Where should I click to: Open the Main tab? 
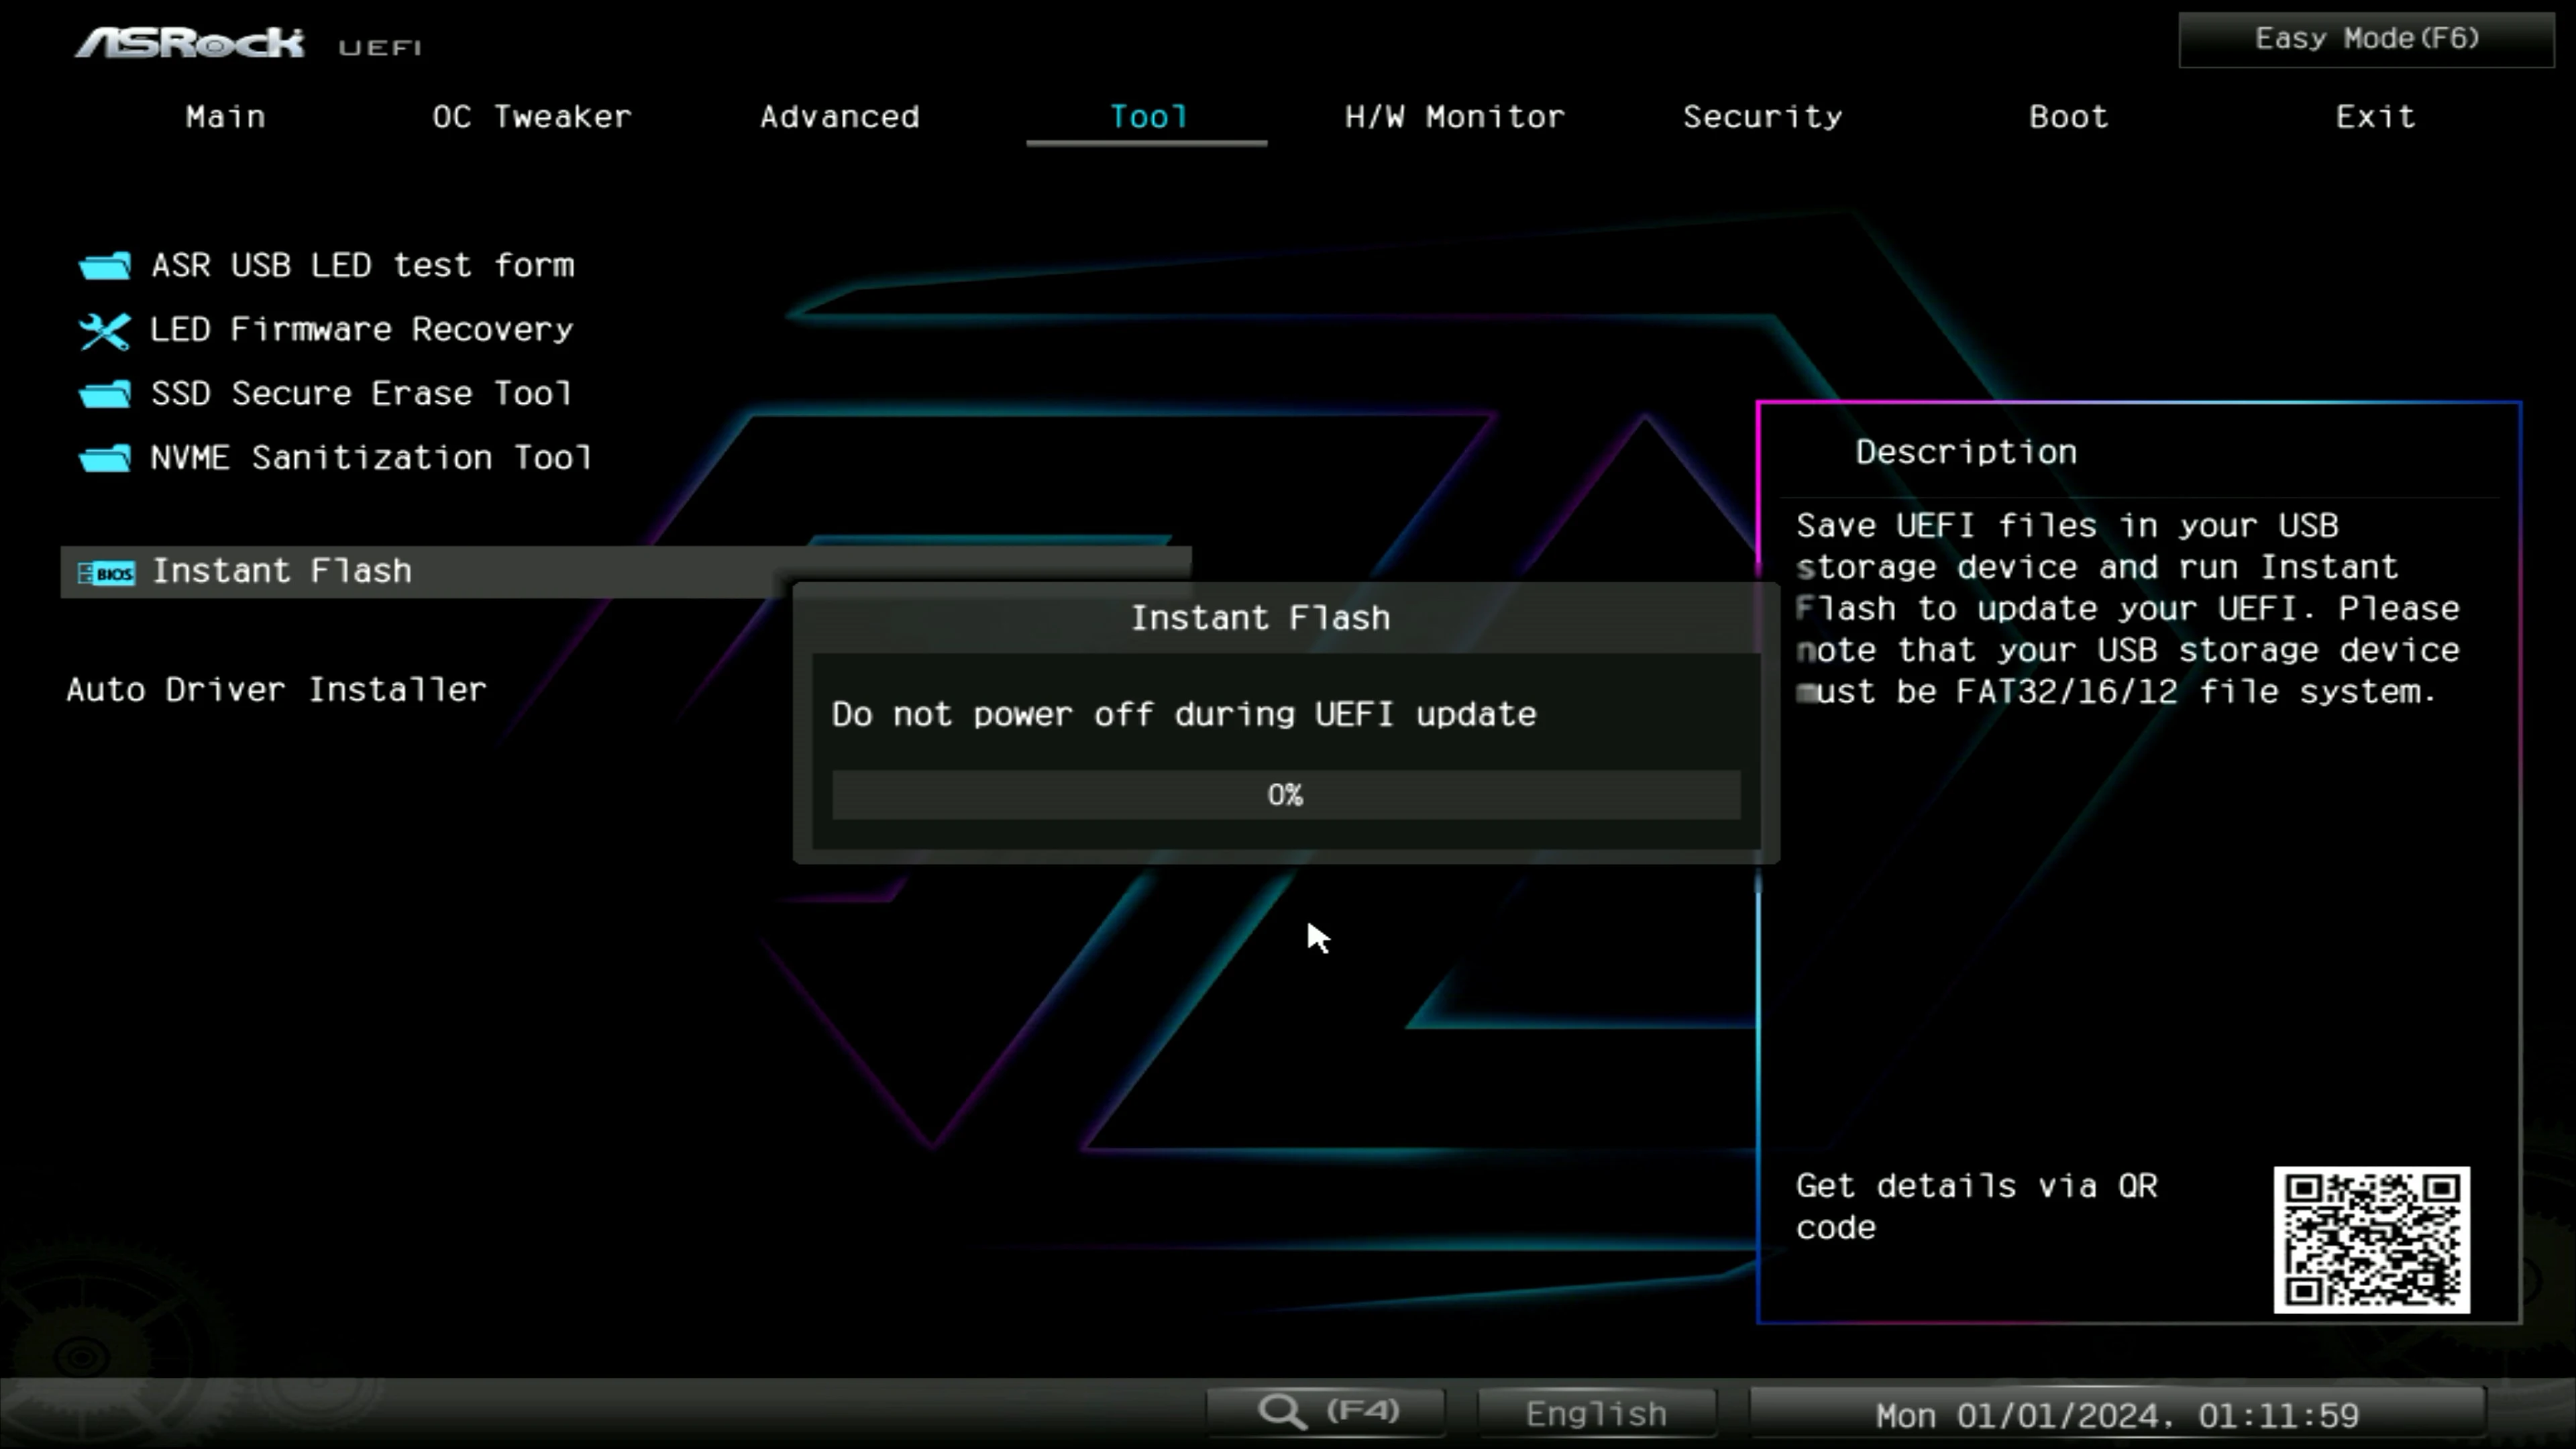tap(225, 116)
